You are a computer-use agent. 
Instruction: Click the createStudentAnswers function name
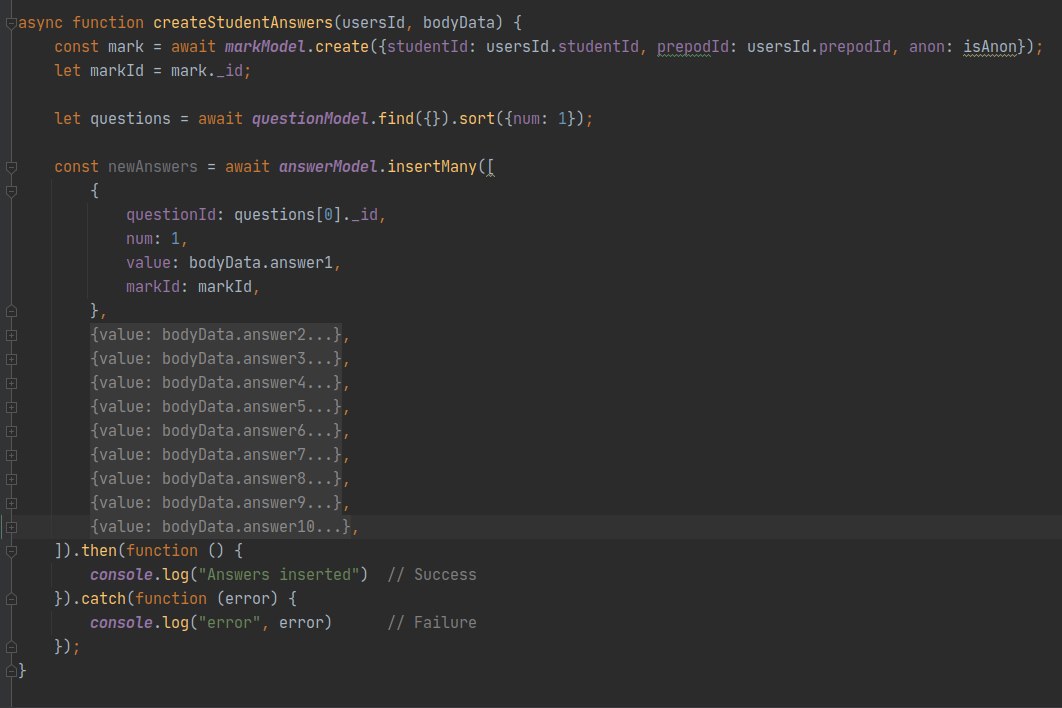[242, 23]
